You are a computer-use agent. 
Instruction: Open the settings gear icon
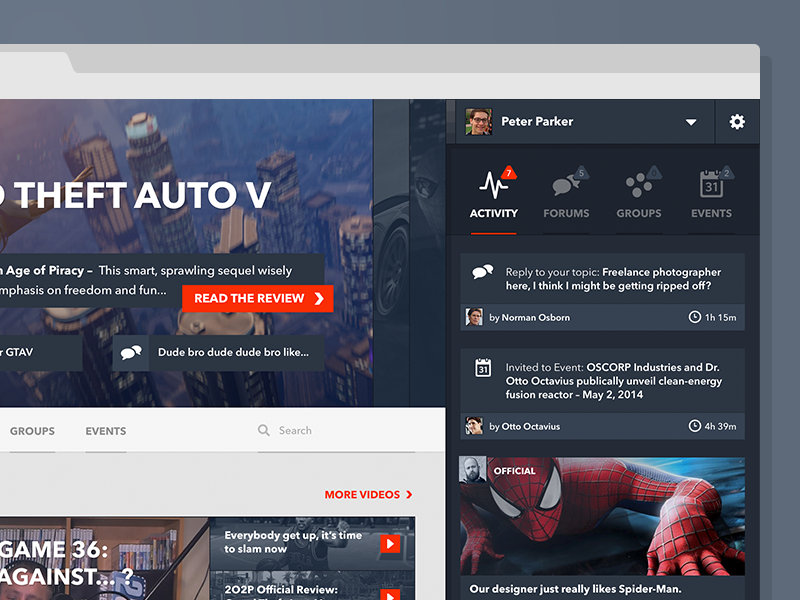(737, 121)
